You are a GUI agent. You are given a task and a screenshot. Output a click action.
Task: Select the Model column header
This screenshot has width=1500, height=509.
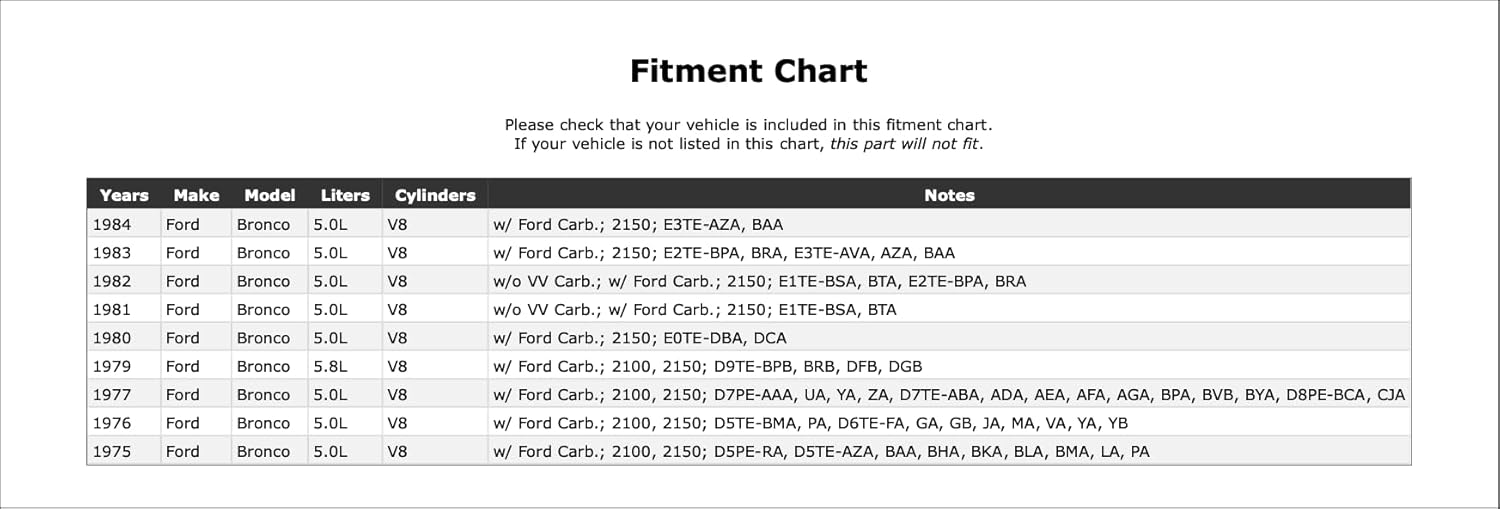270,195
